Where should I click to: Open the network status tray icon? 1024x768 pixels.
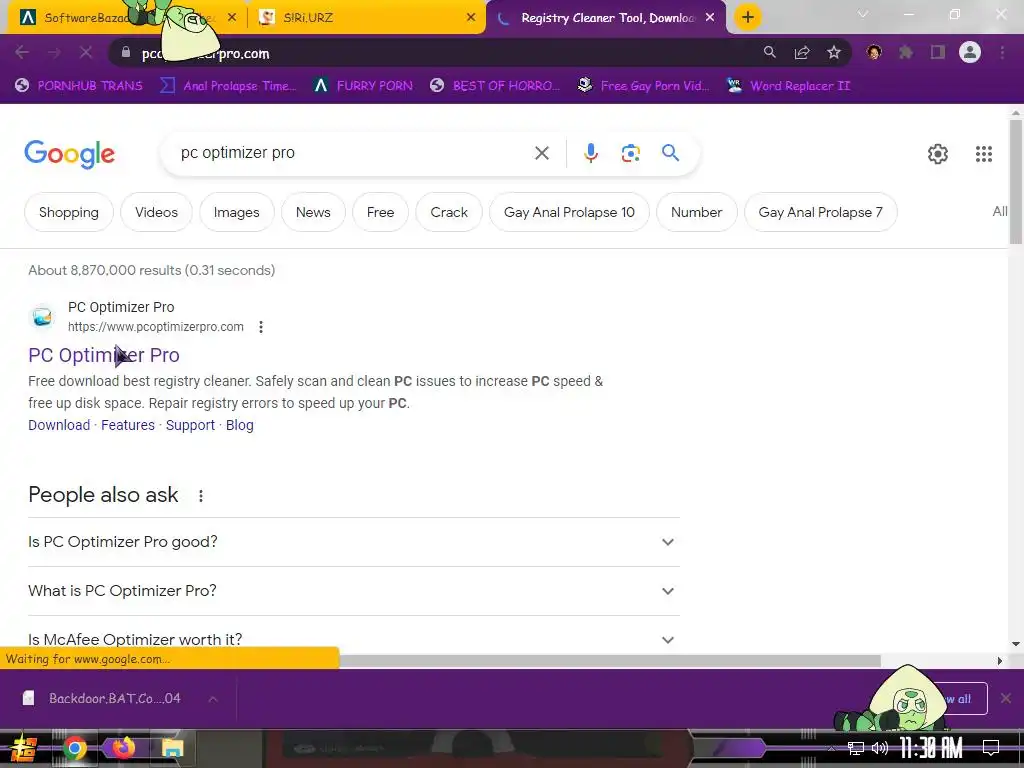click(856, 748)
